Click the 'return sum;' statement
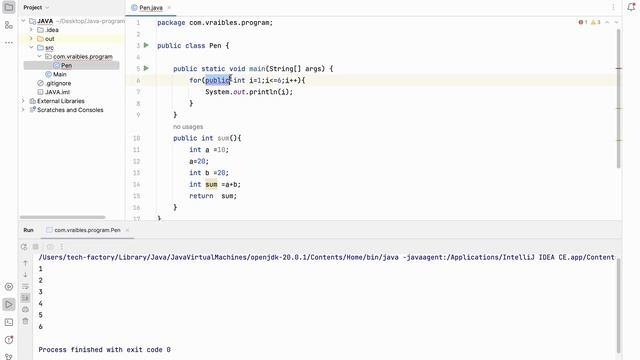The image size is (640, 360). point(213,196)
